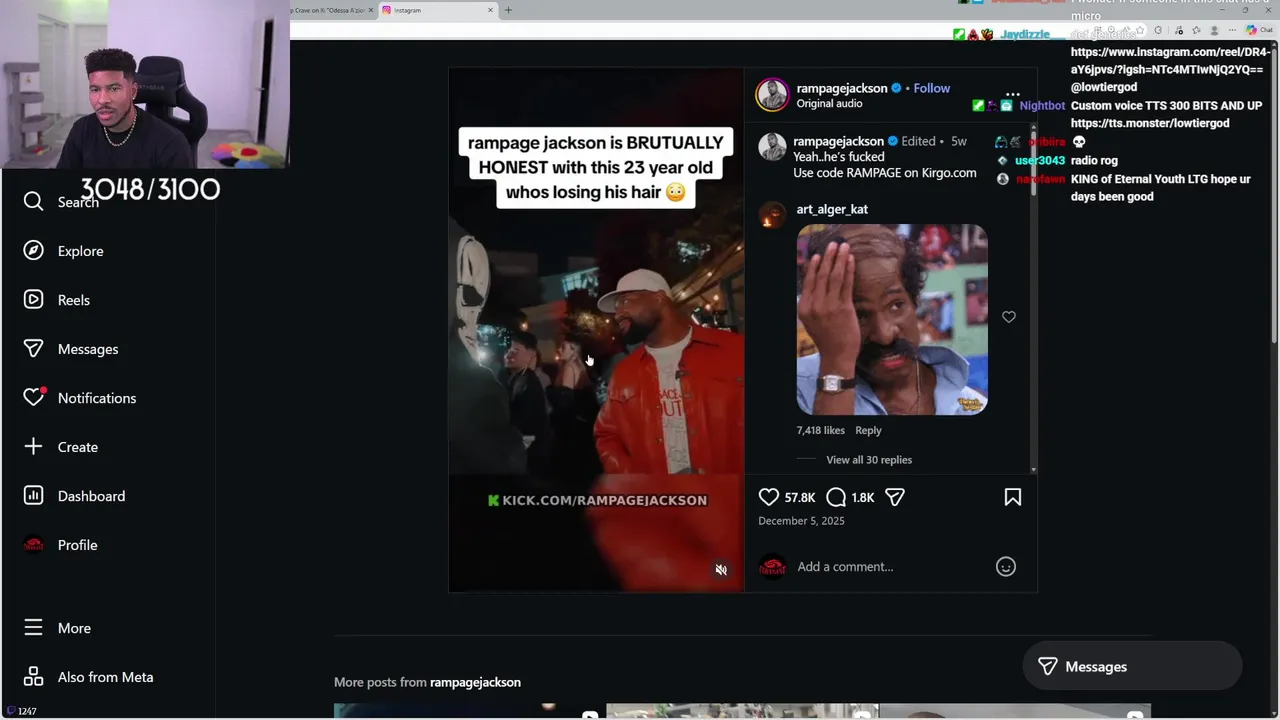Viewport: 1280px width, 720px height.
Task: Click the 57.8K likes count
Action: click(x=800, y=497)
